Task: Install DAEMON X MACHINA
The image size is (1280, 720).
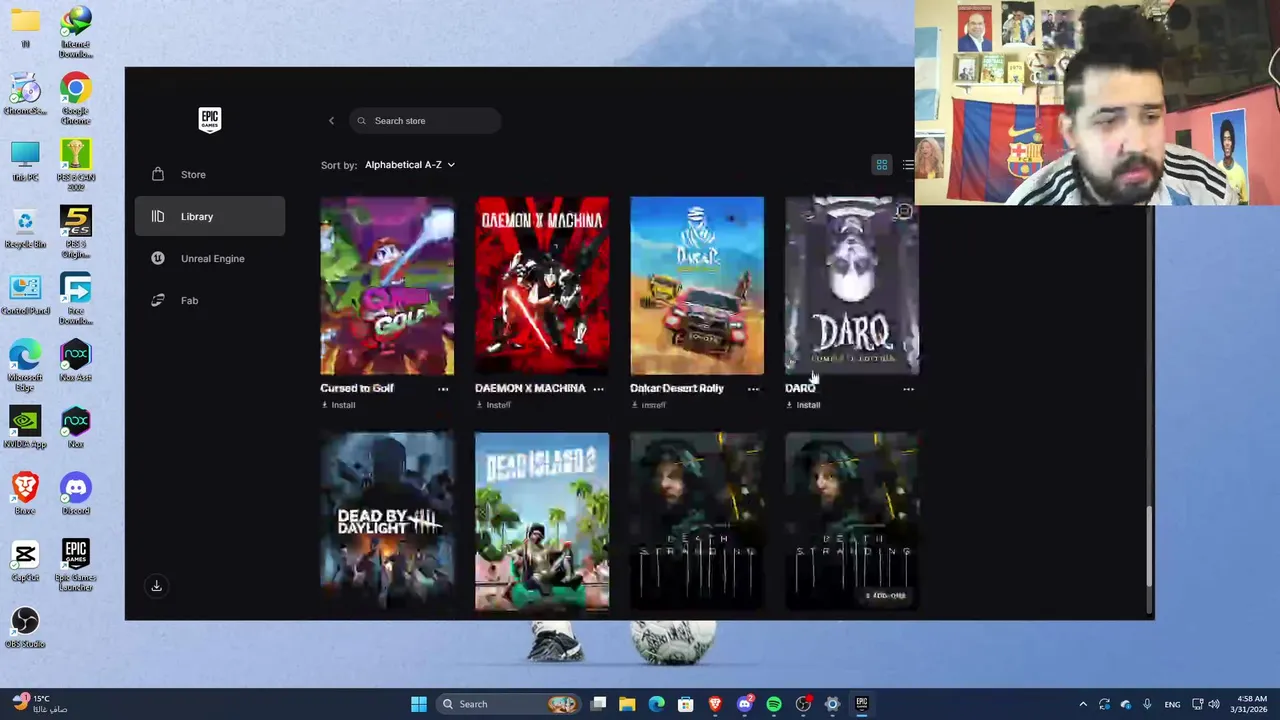Action: pyautogui.click(x=493, y=405)
